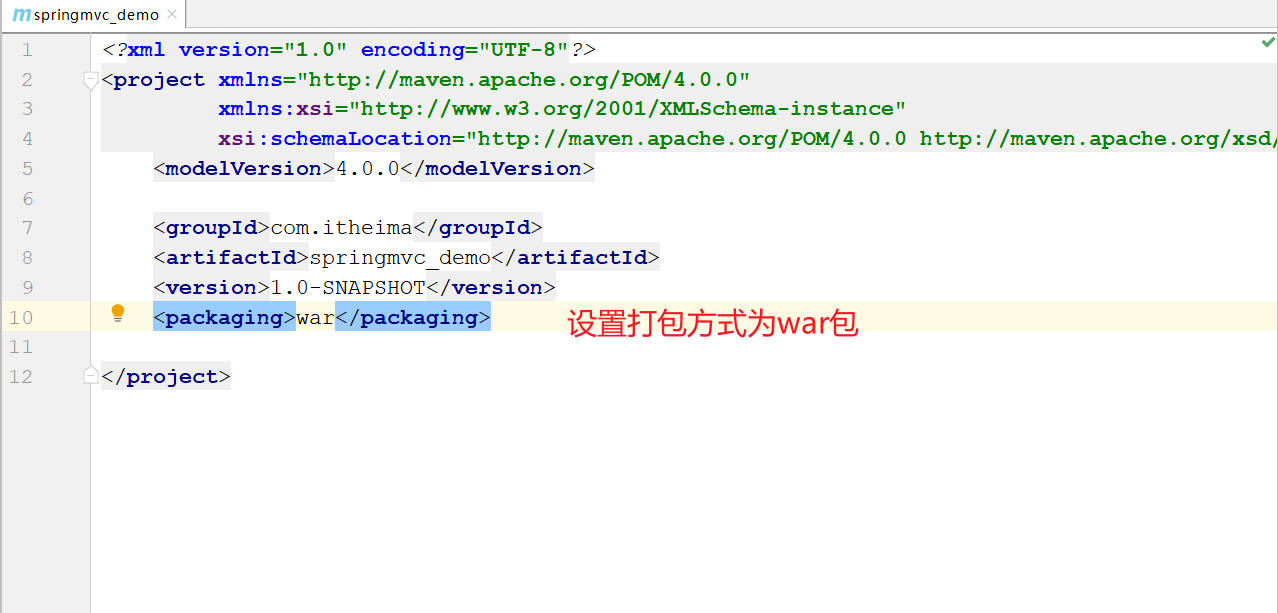Click the 'war' packaging value
Screen dimensions: 1278x613
tap(315, 317)
